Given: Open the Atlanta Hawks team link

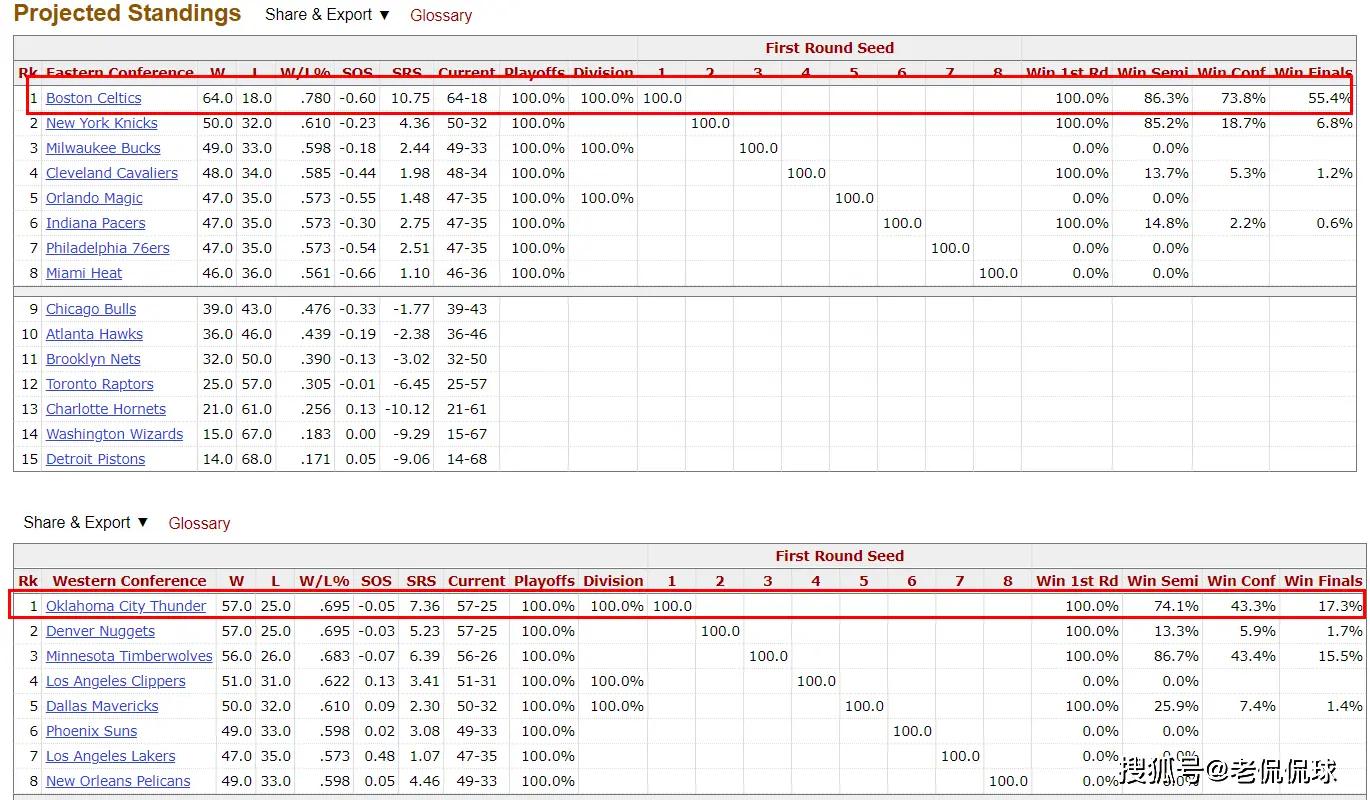Looking at the screenshot, I should click(94, 334).
